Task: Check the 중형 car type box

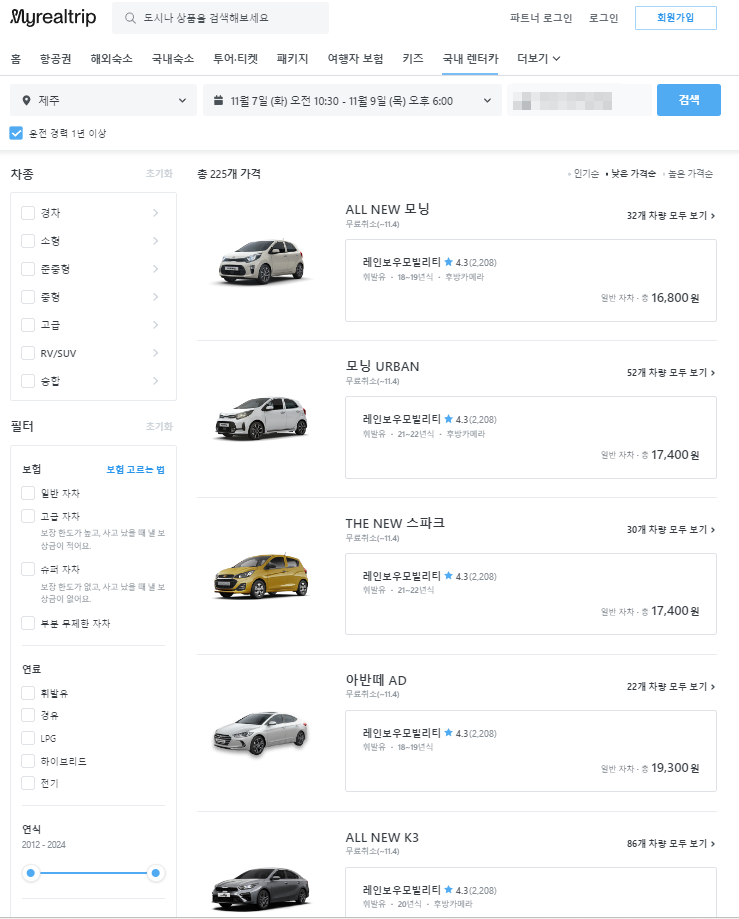Action: click(28, 297)
